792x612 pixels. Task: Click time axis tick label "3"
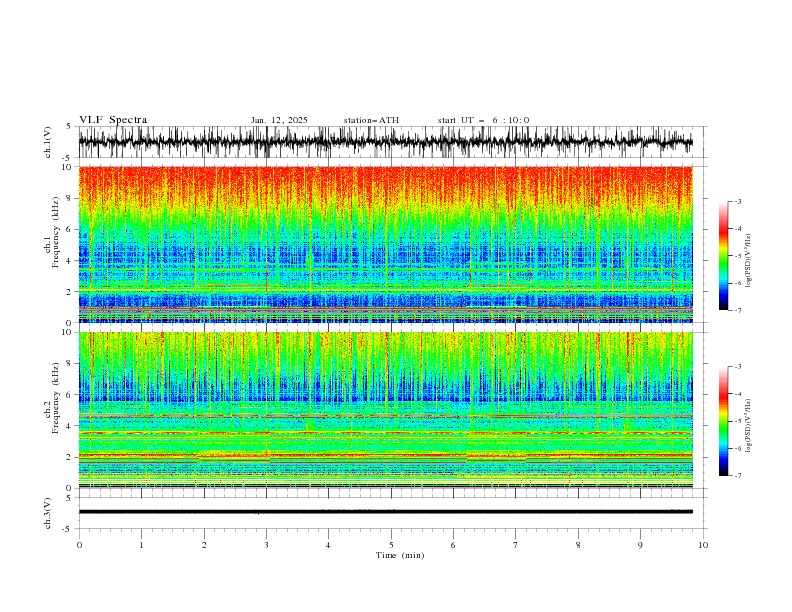pyautogui.click(x=266, y=545)
